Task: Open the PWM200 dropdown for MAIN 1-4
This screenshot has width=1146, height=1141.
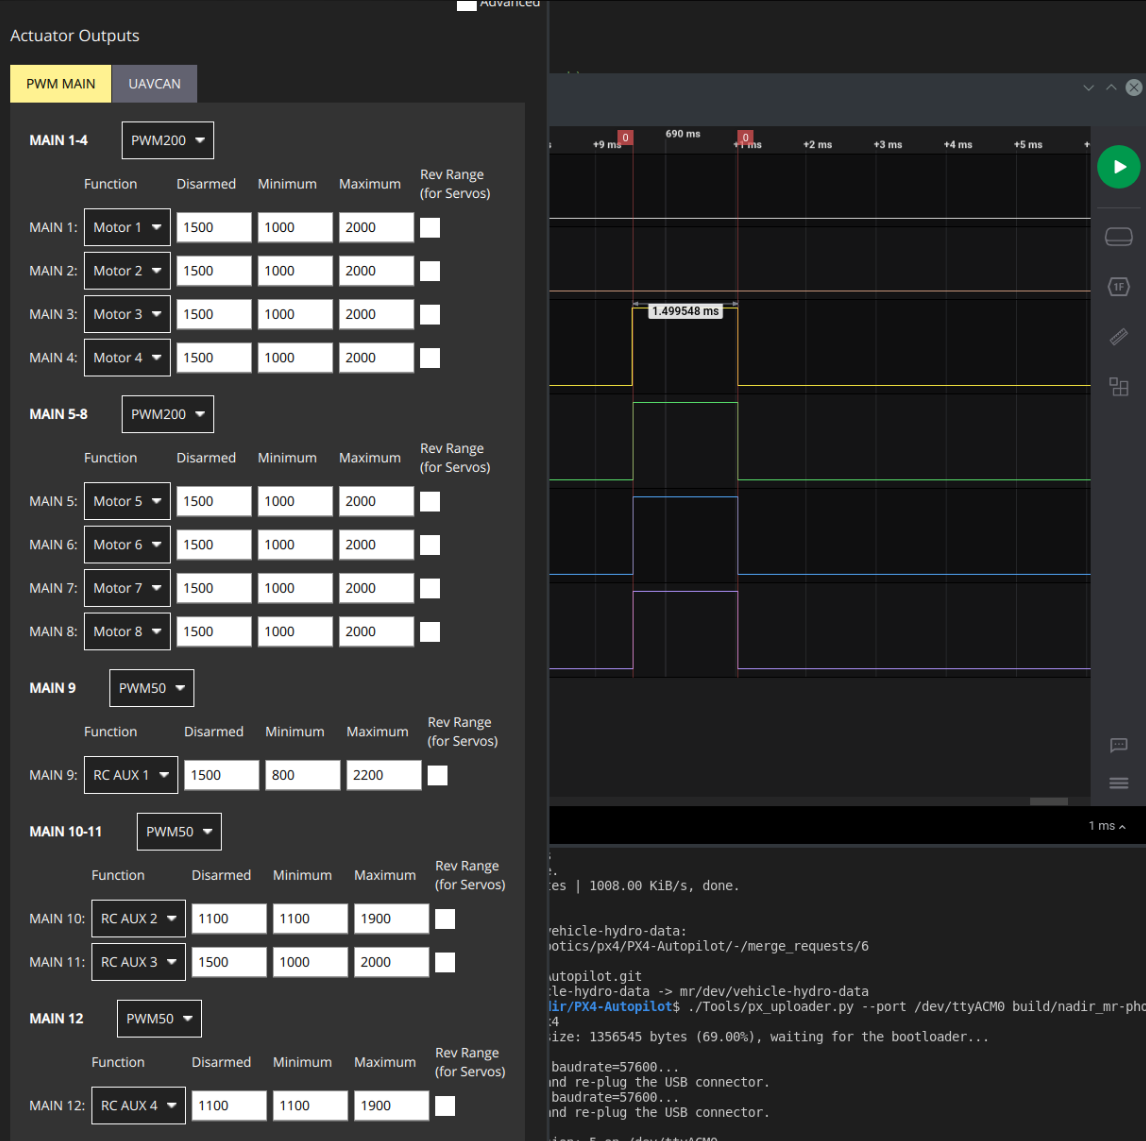Action: 167,140
